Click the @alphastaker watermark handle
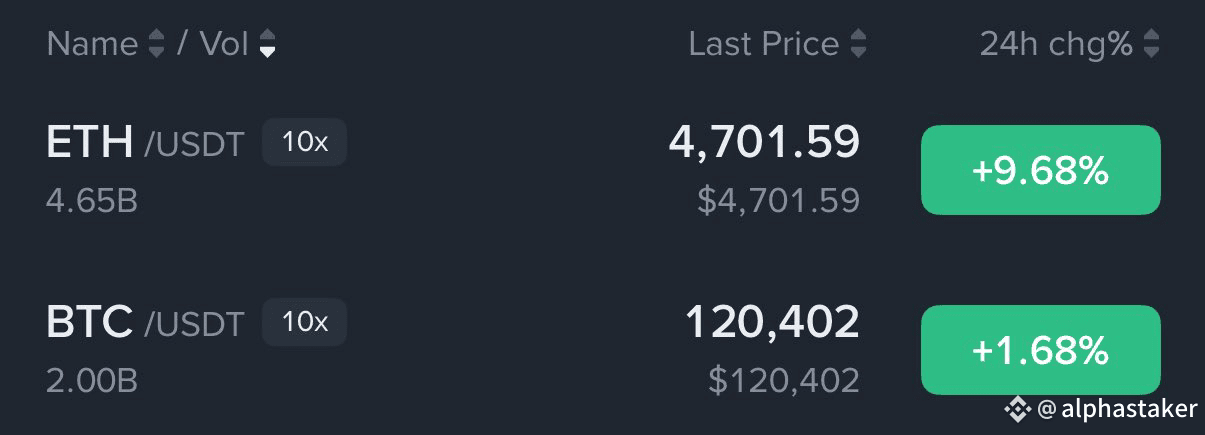Viewport: 1205px width, 435px height. 1117,408
